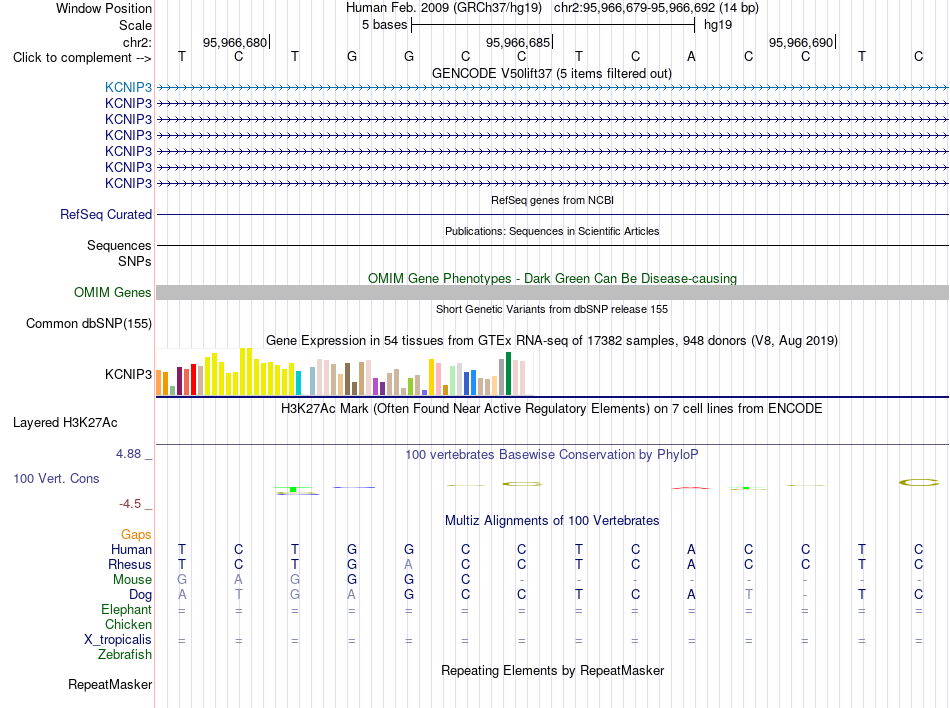The height and width of the screenshot is (708, 950).
Task: Click the large olive 'C' PhyloP logo at right edge
Action: coord(918,482)
